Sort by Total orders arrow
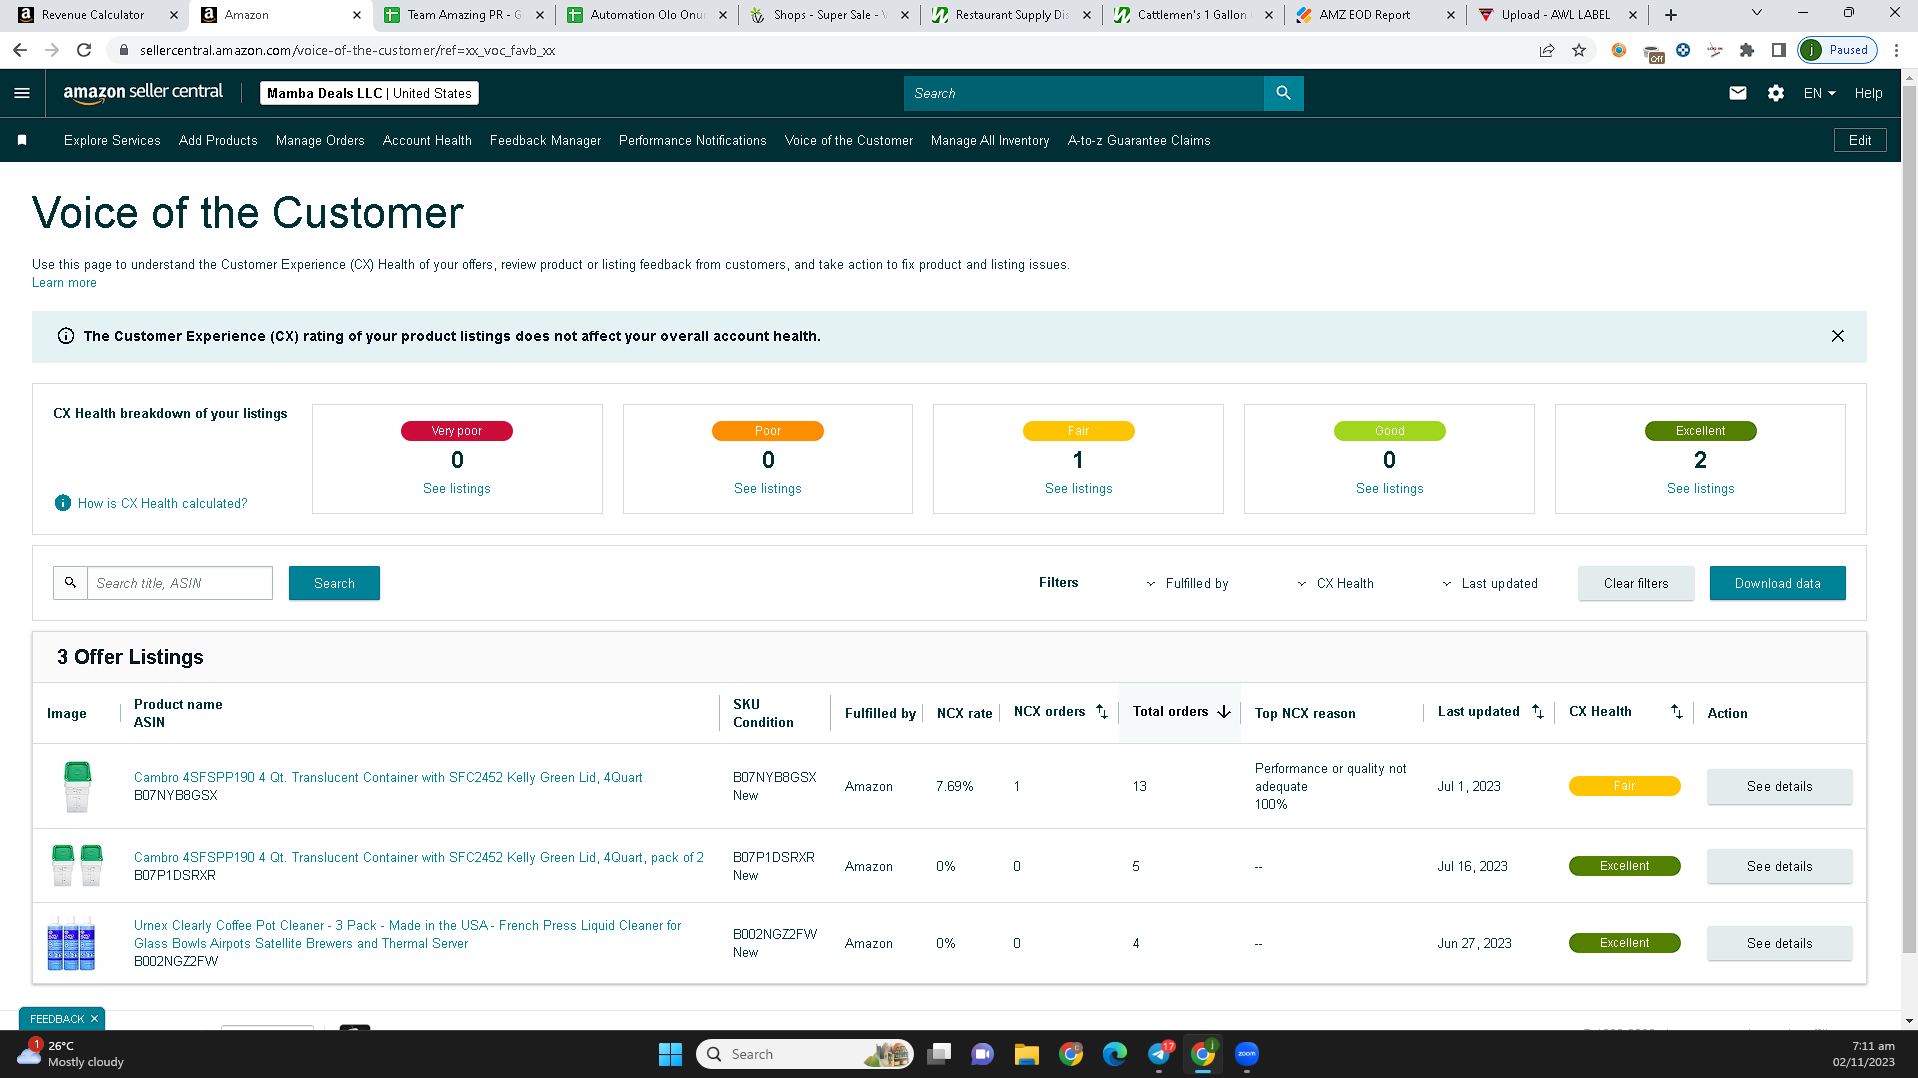This screenshot has height=1078, width=1918. point(1224,712)
